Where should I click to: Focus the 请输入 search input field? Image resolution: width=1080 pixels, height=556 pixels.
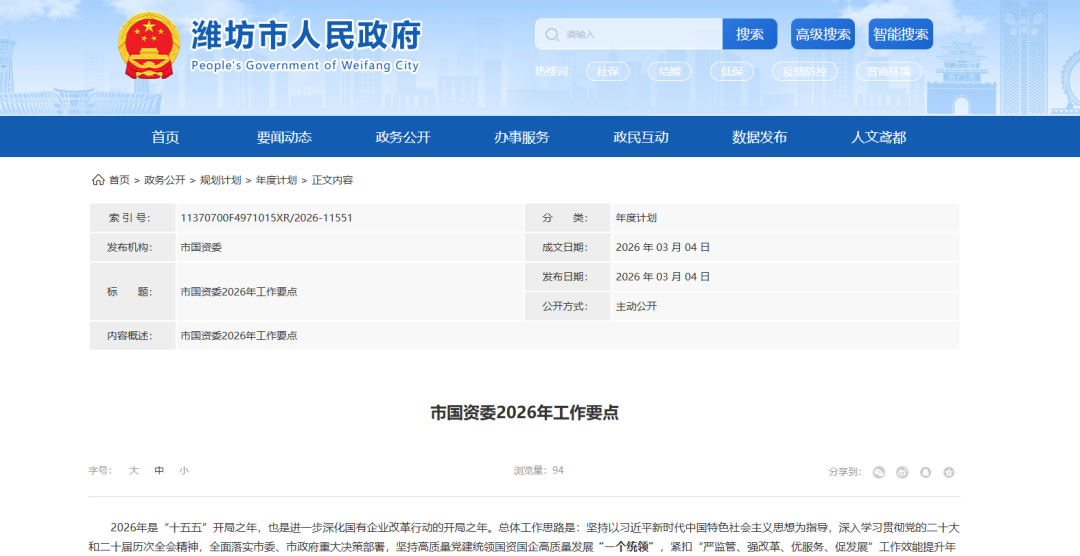tap(640, 34)
